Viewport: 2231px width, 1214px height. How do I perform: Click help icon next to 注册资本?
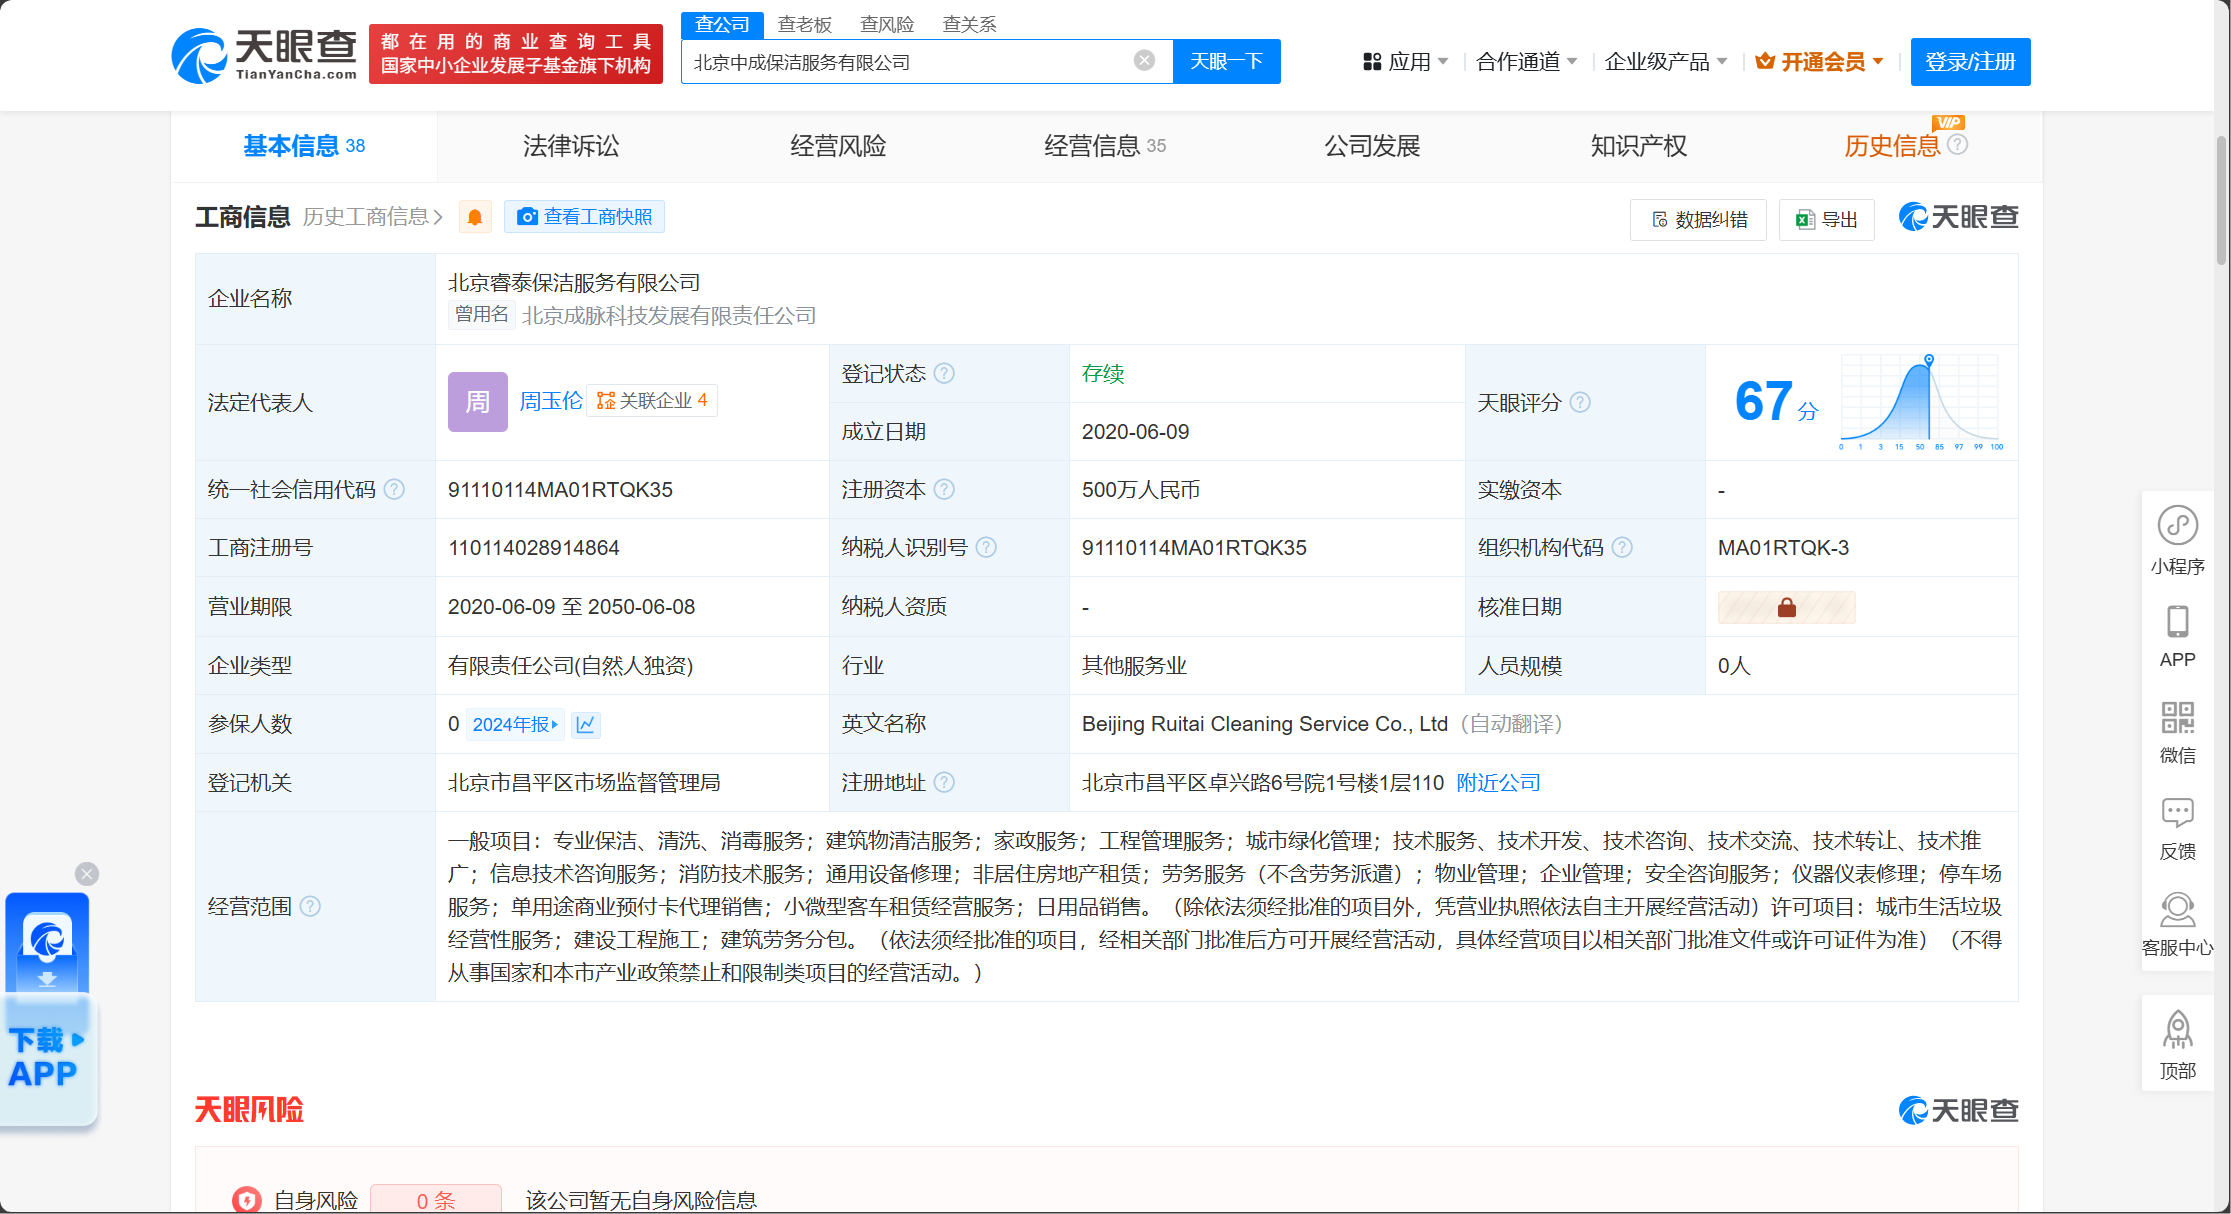(x=944, y=489)
